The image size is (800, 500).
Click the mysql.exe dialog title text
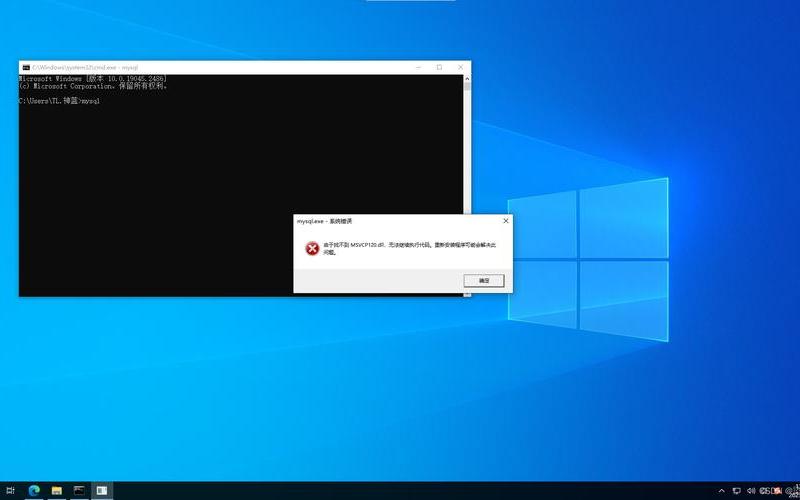324,221
